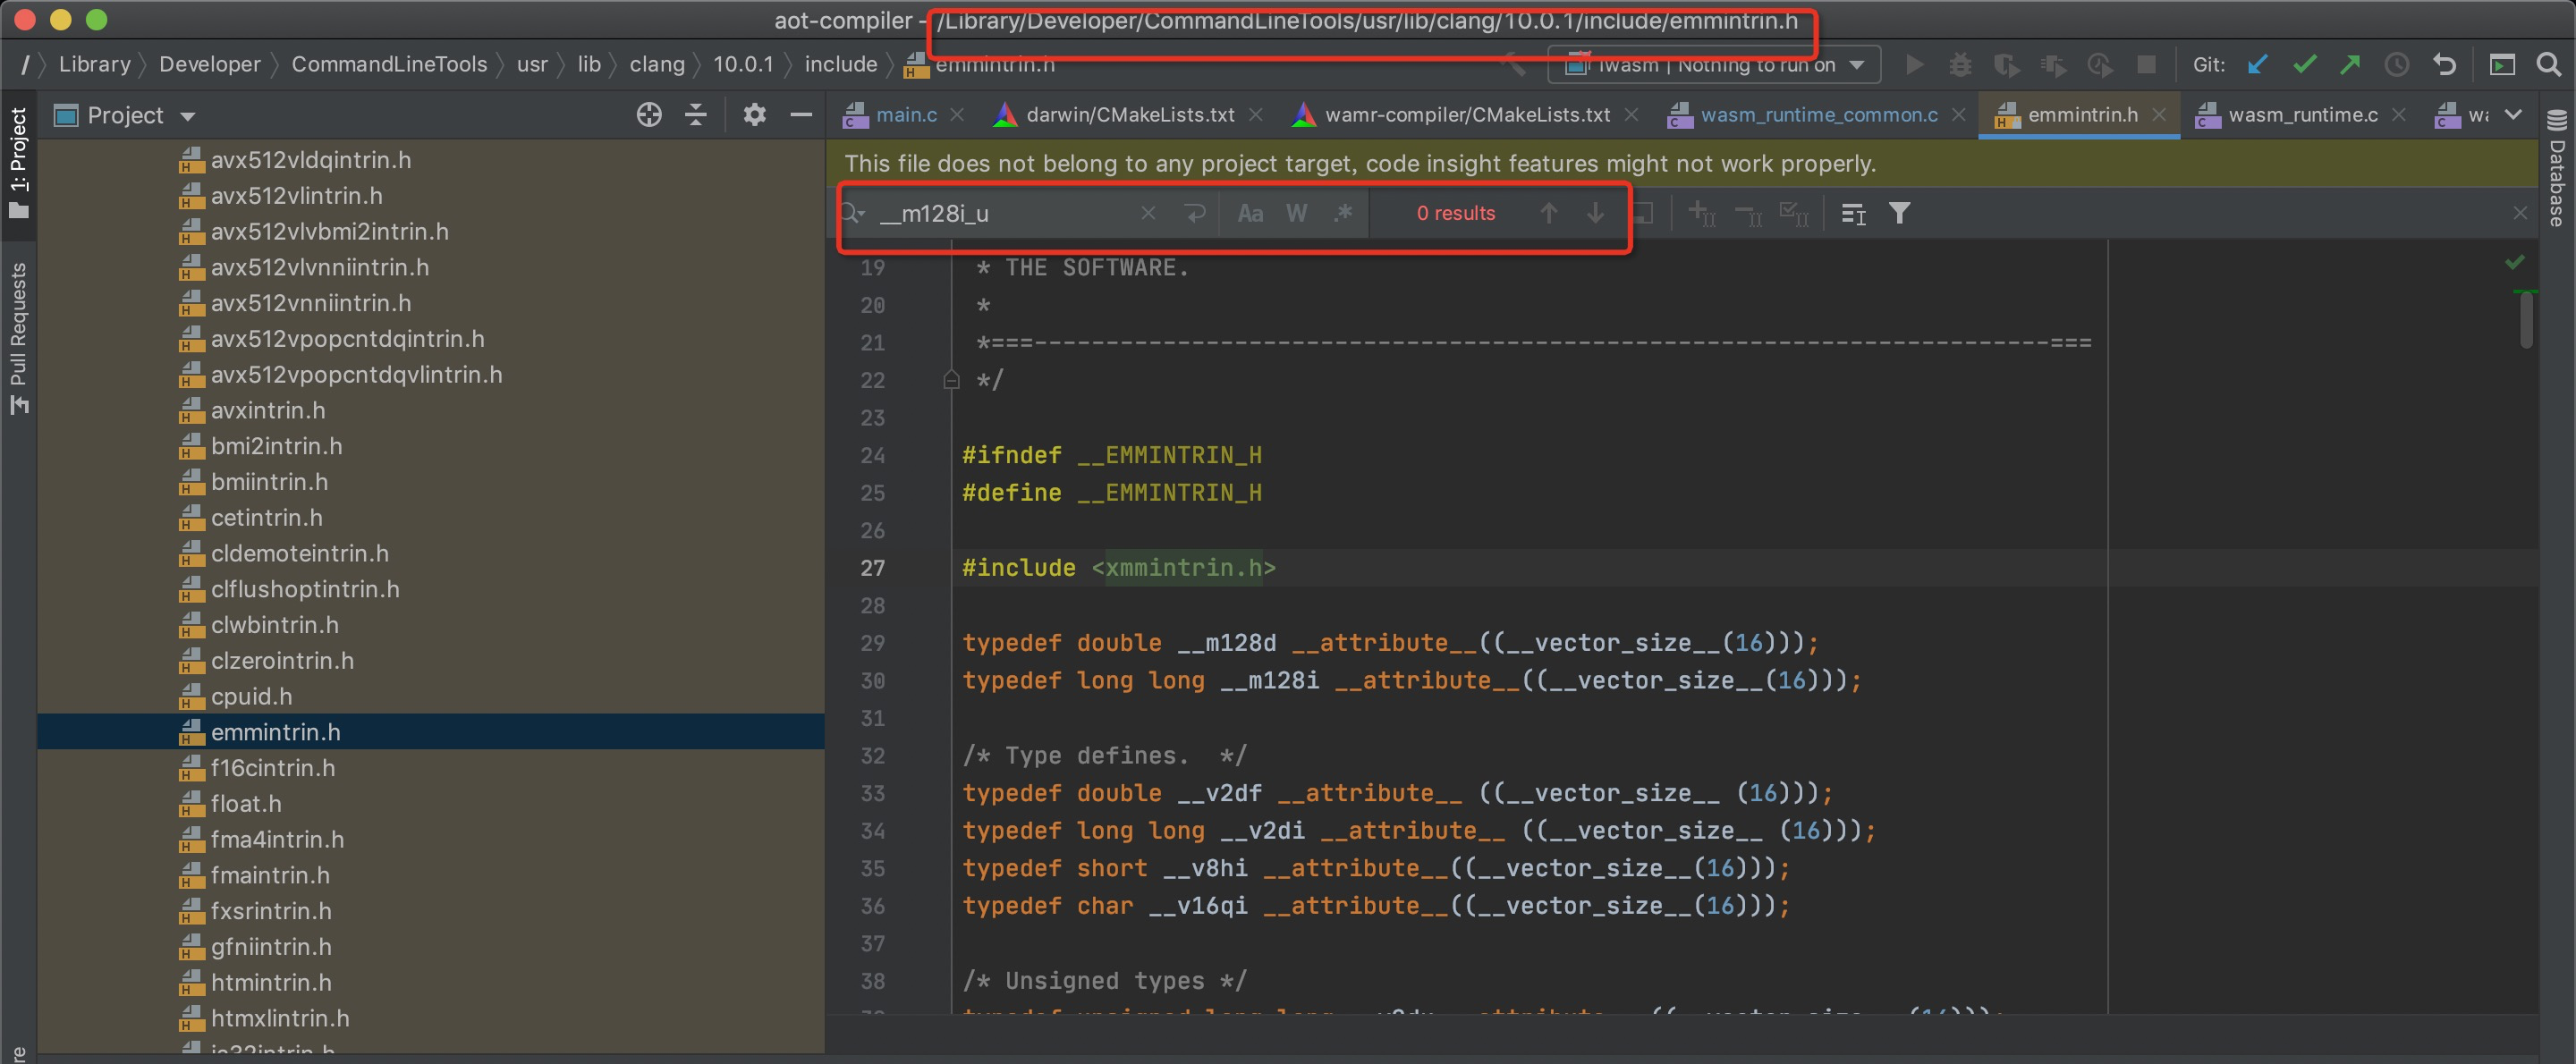Viewport: 2576px width, 1064px height.
Task: Push commits using the green arrow Git icon
Action: pyautogui.click(x=2350, y=64)
